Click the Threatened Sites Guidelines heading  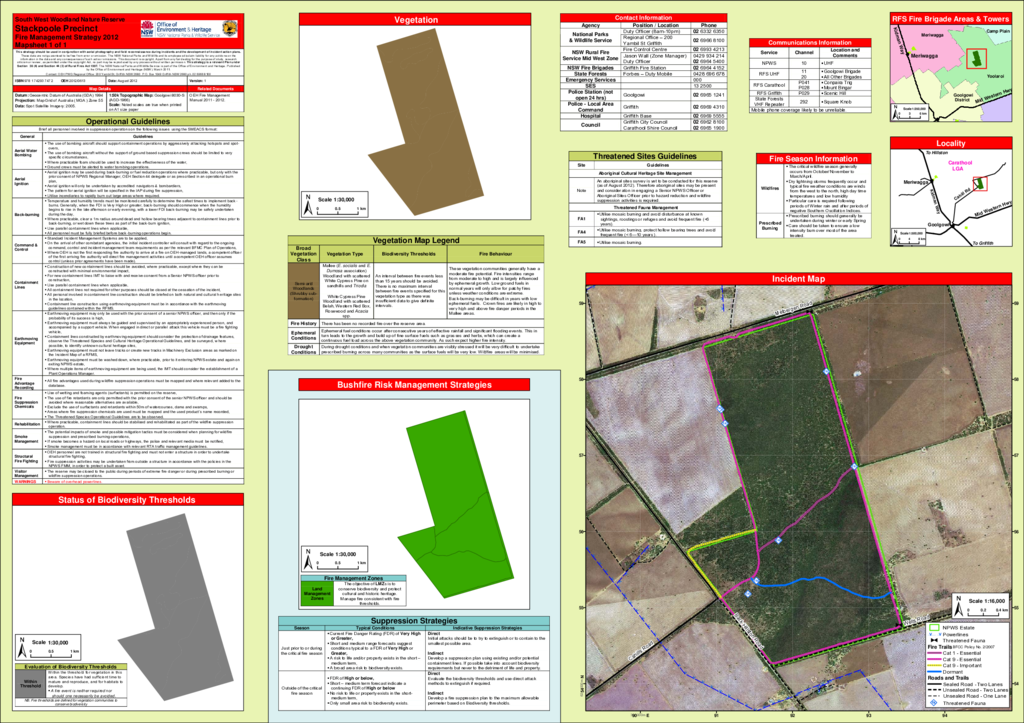click(645, 156)
